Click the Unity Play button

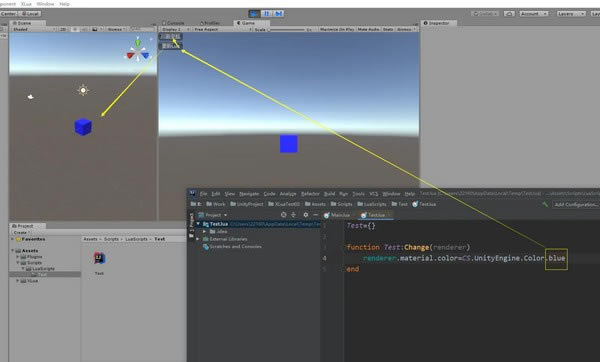[254, 14]
